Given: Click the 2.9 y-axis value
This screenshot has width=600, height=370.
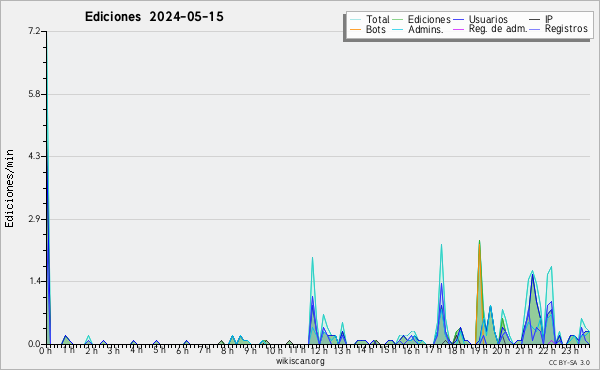Looking at the screenshot, I should pos(34,219).
